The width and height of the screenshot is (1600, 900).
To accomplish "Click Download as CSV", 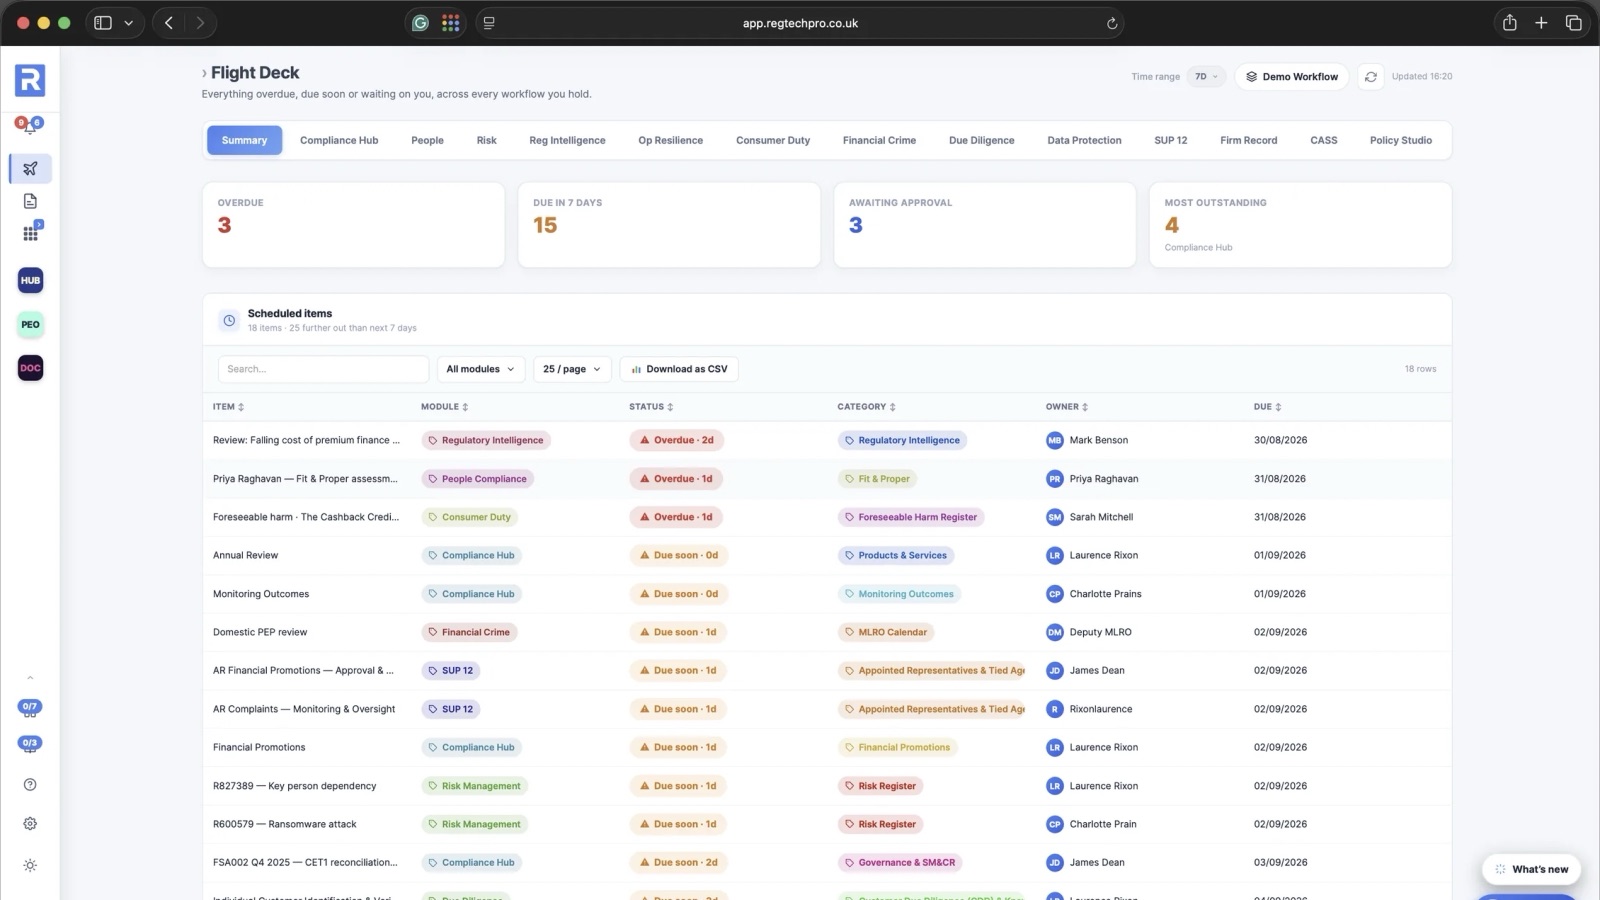I will [x=679, y=369].
